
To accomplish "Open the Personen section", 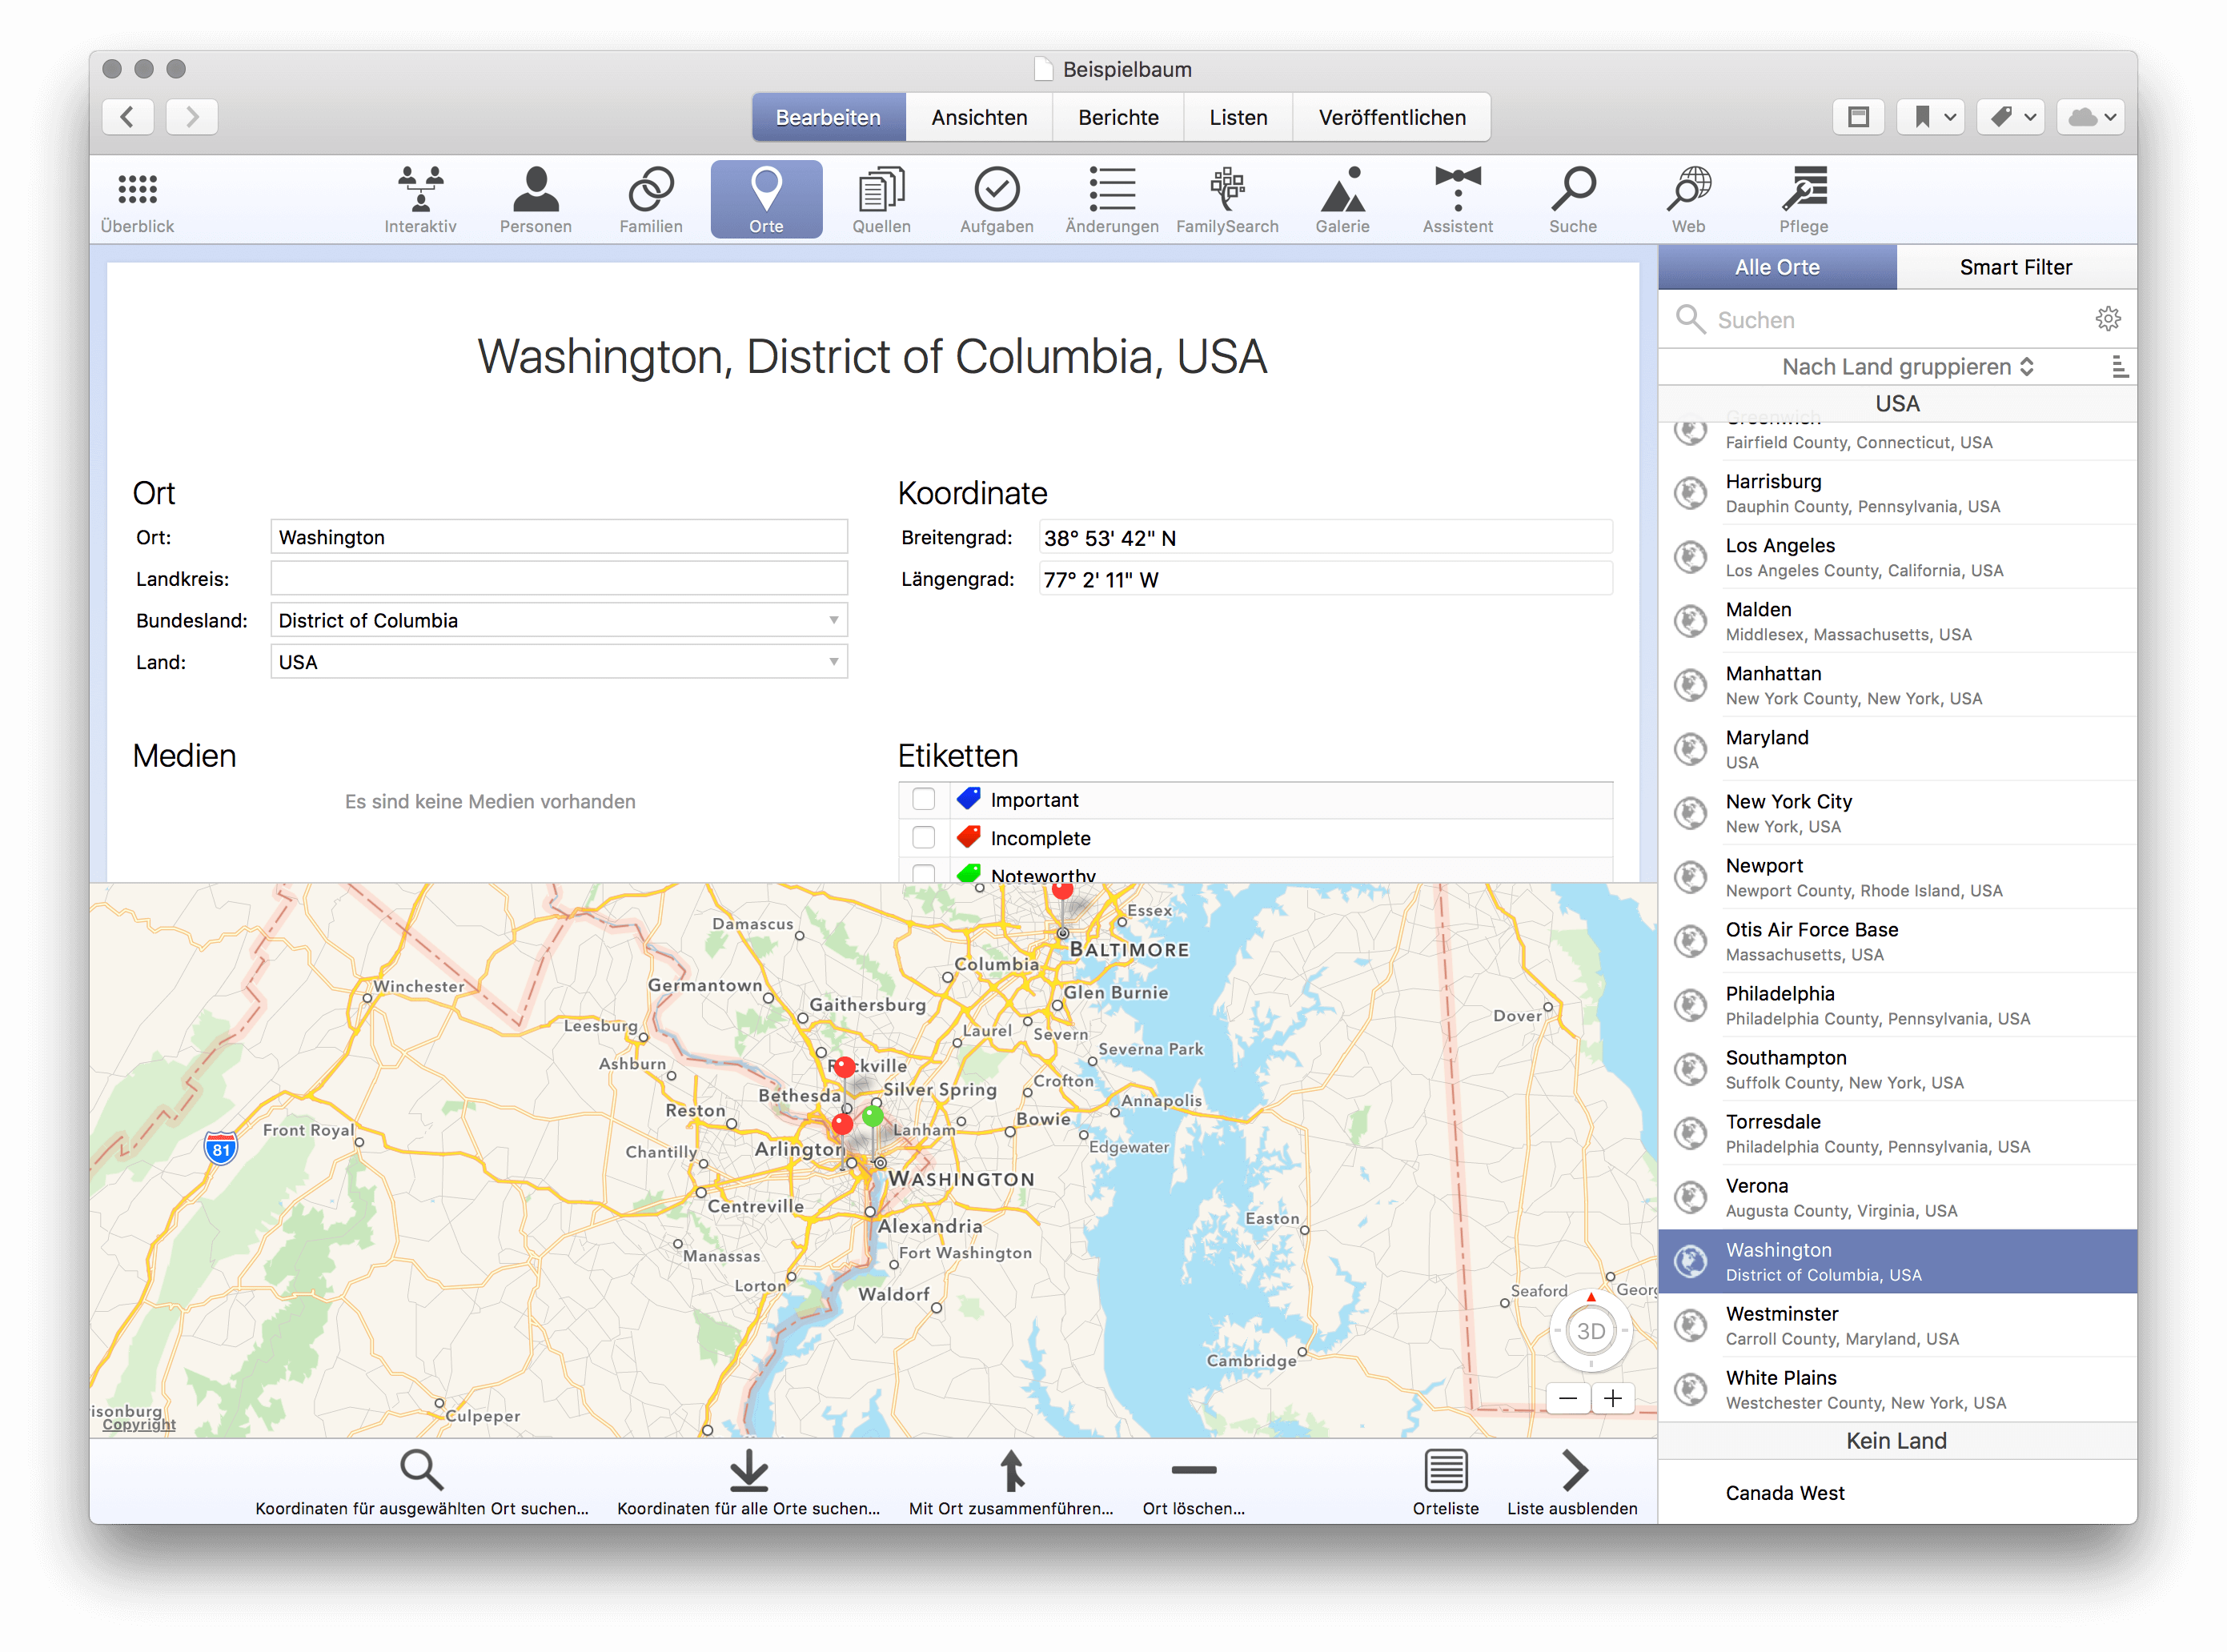I will click(536, 199).
